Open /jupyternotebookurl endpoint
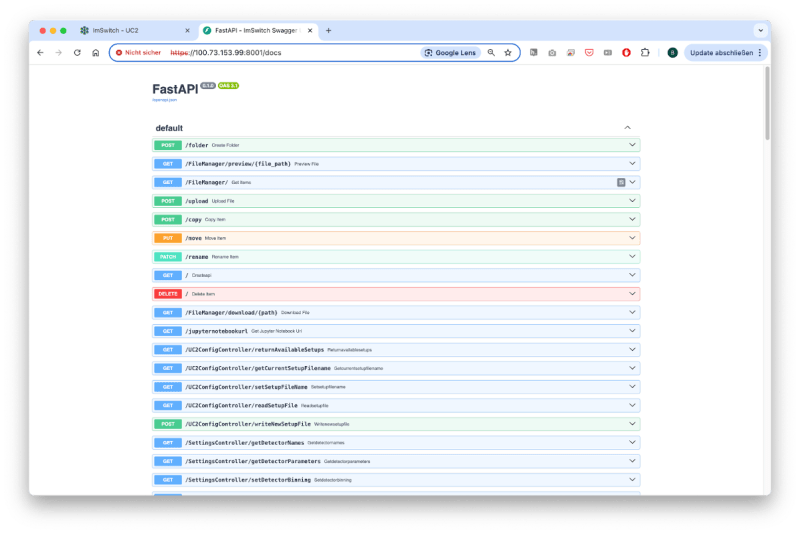 point(396,331)
